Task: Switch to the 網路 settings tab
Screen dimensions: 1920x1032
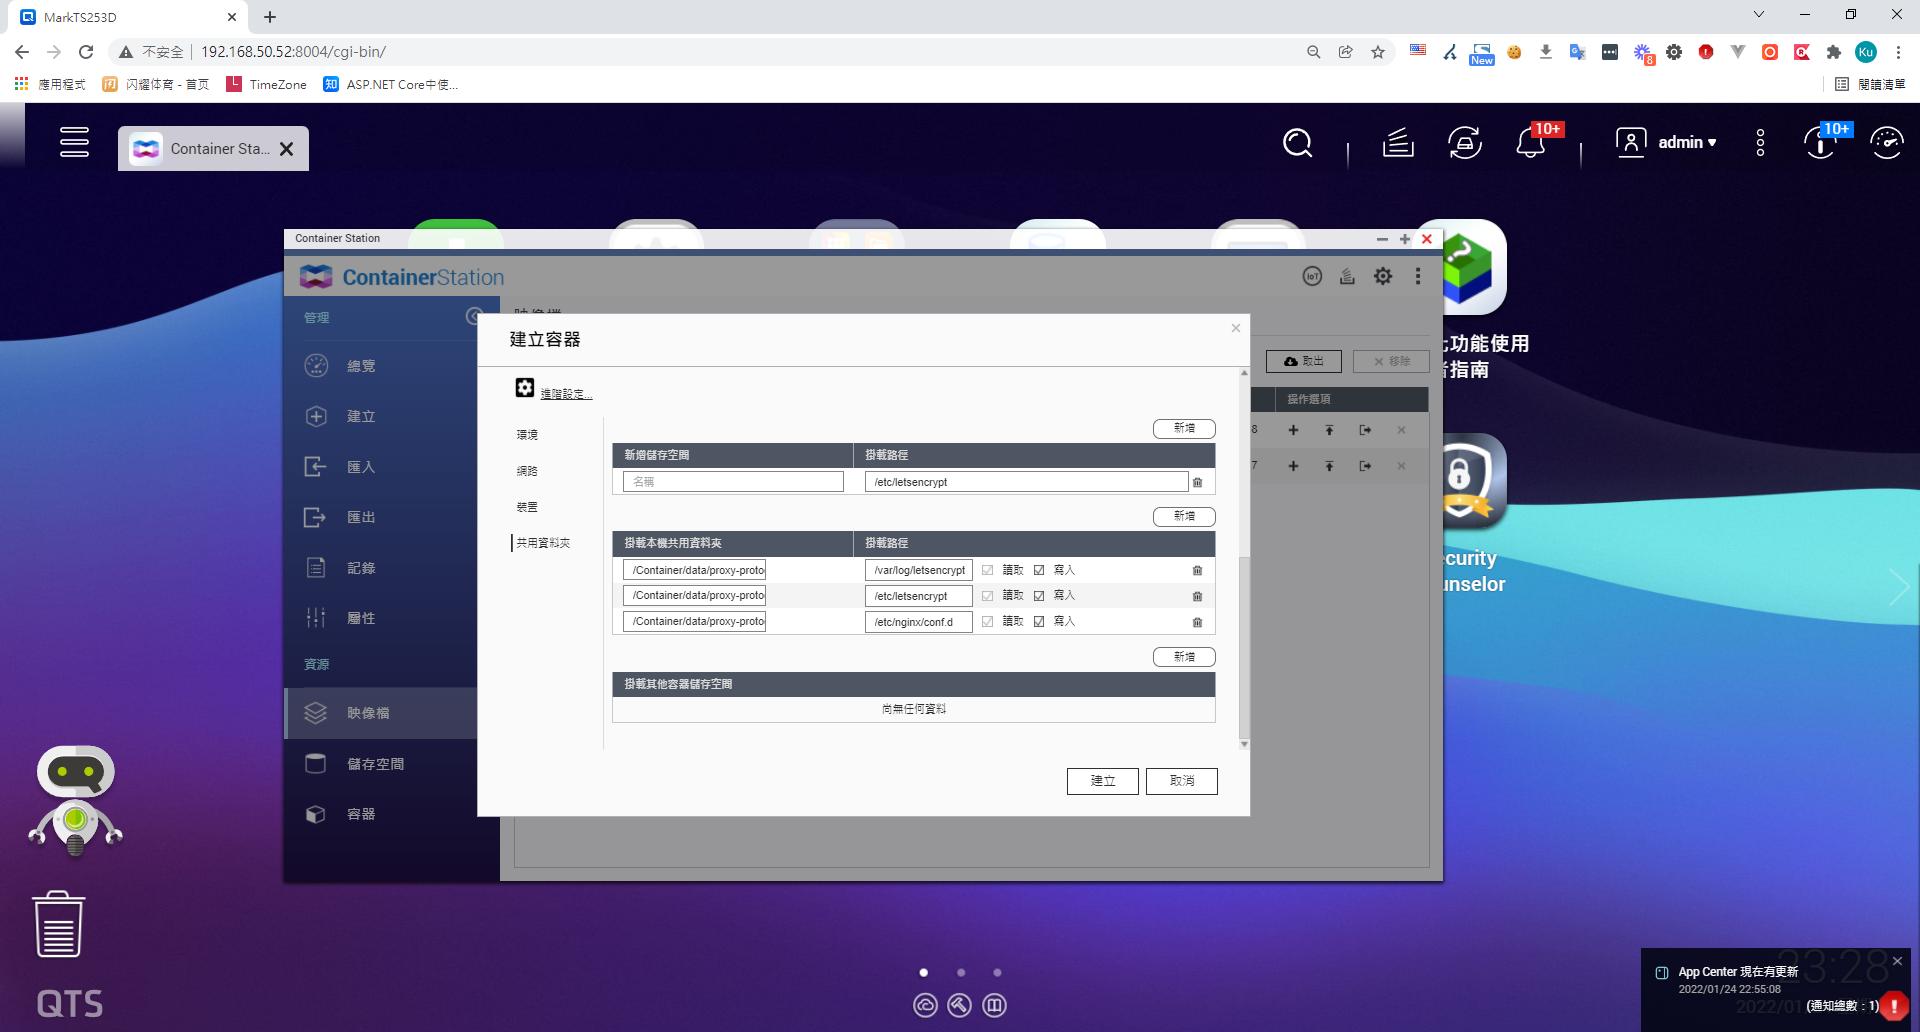Action: coord(527,471)
